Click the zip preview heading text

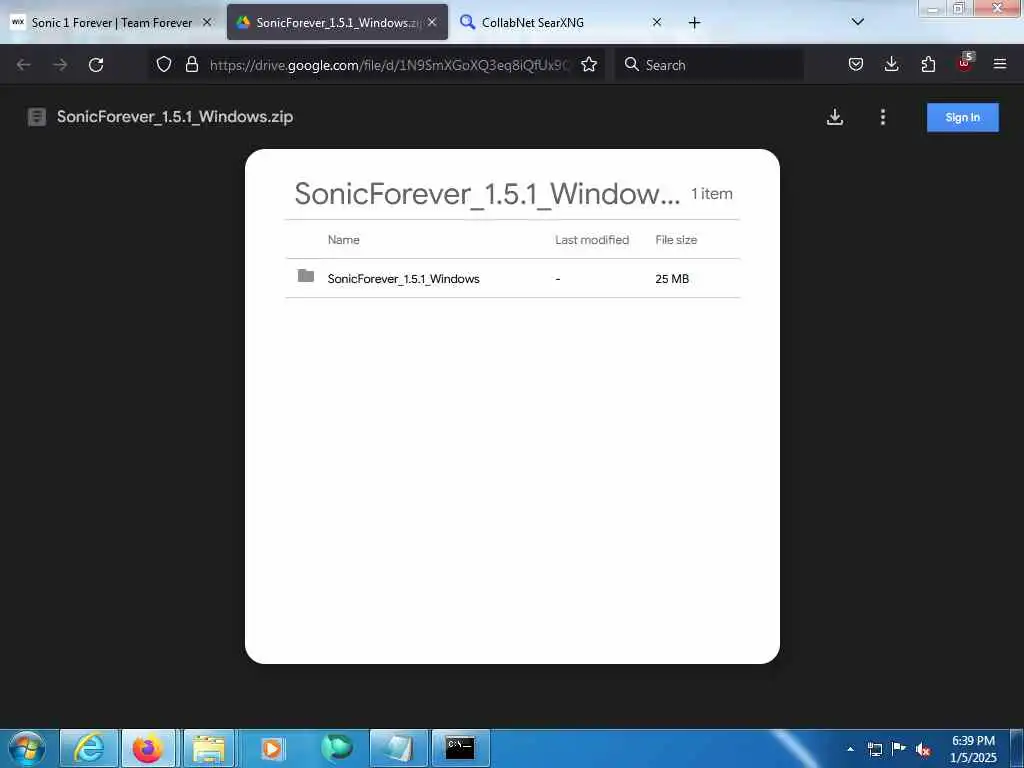click(487, 194)
